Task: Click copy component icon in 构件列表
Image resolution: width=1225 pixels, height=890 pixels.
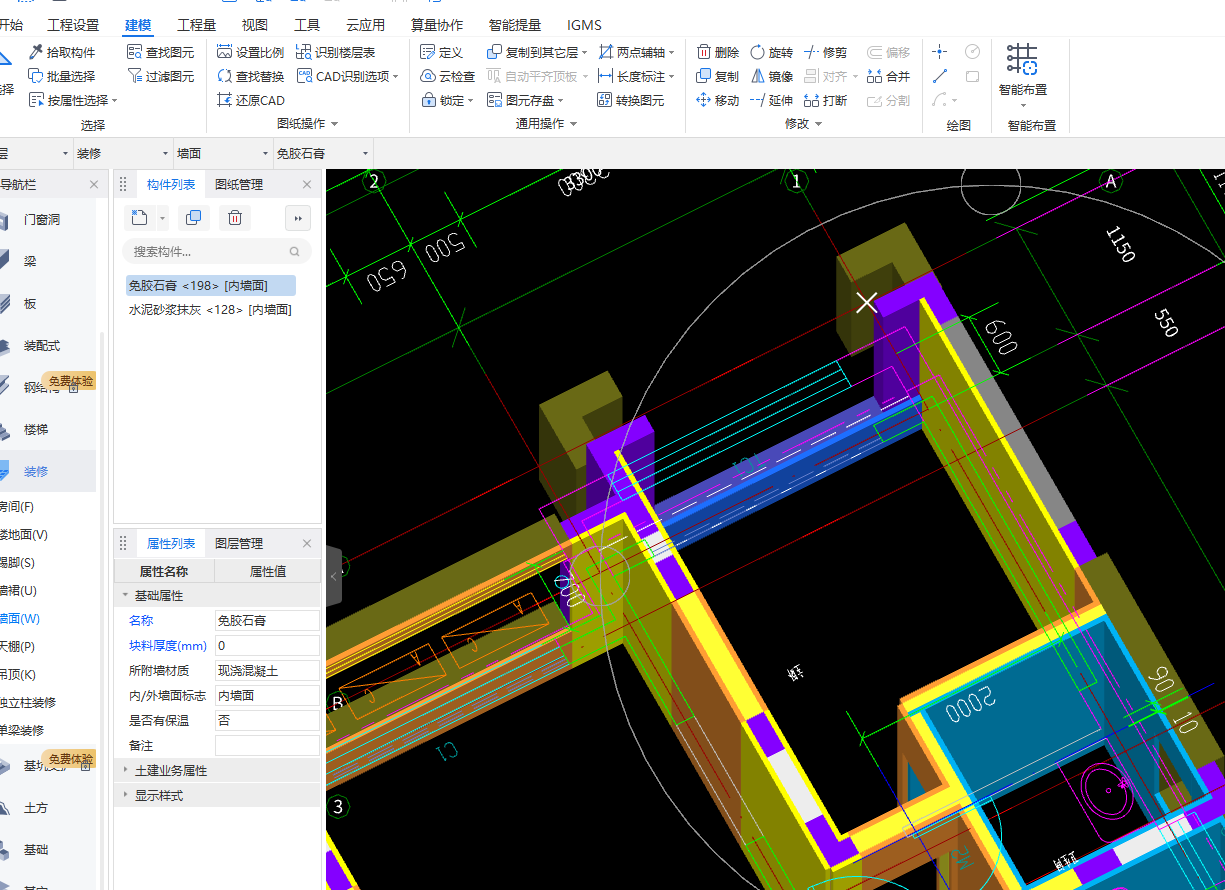Action: 194,218
